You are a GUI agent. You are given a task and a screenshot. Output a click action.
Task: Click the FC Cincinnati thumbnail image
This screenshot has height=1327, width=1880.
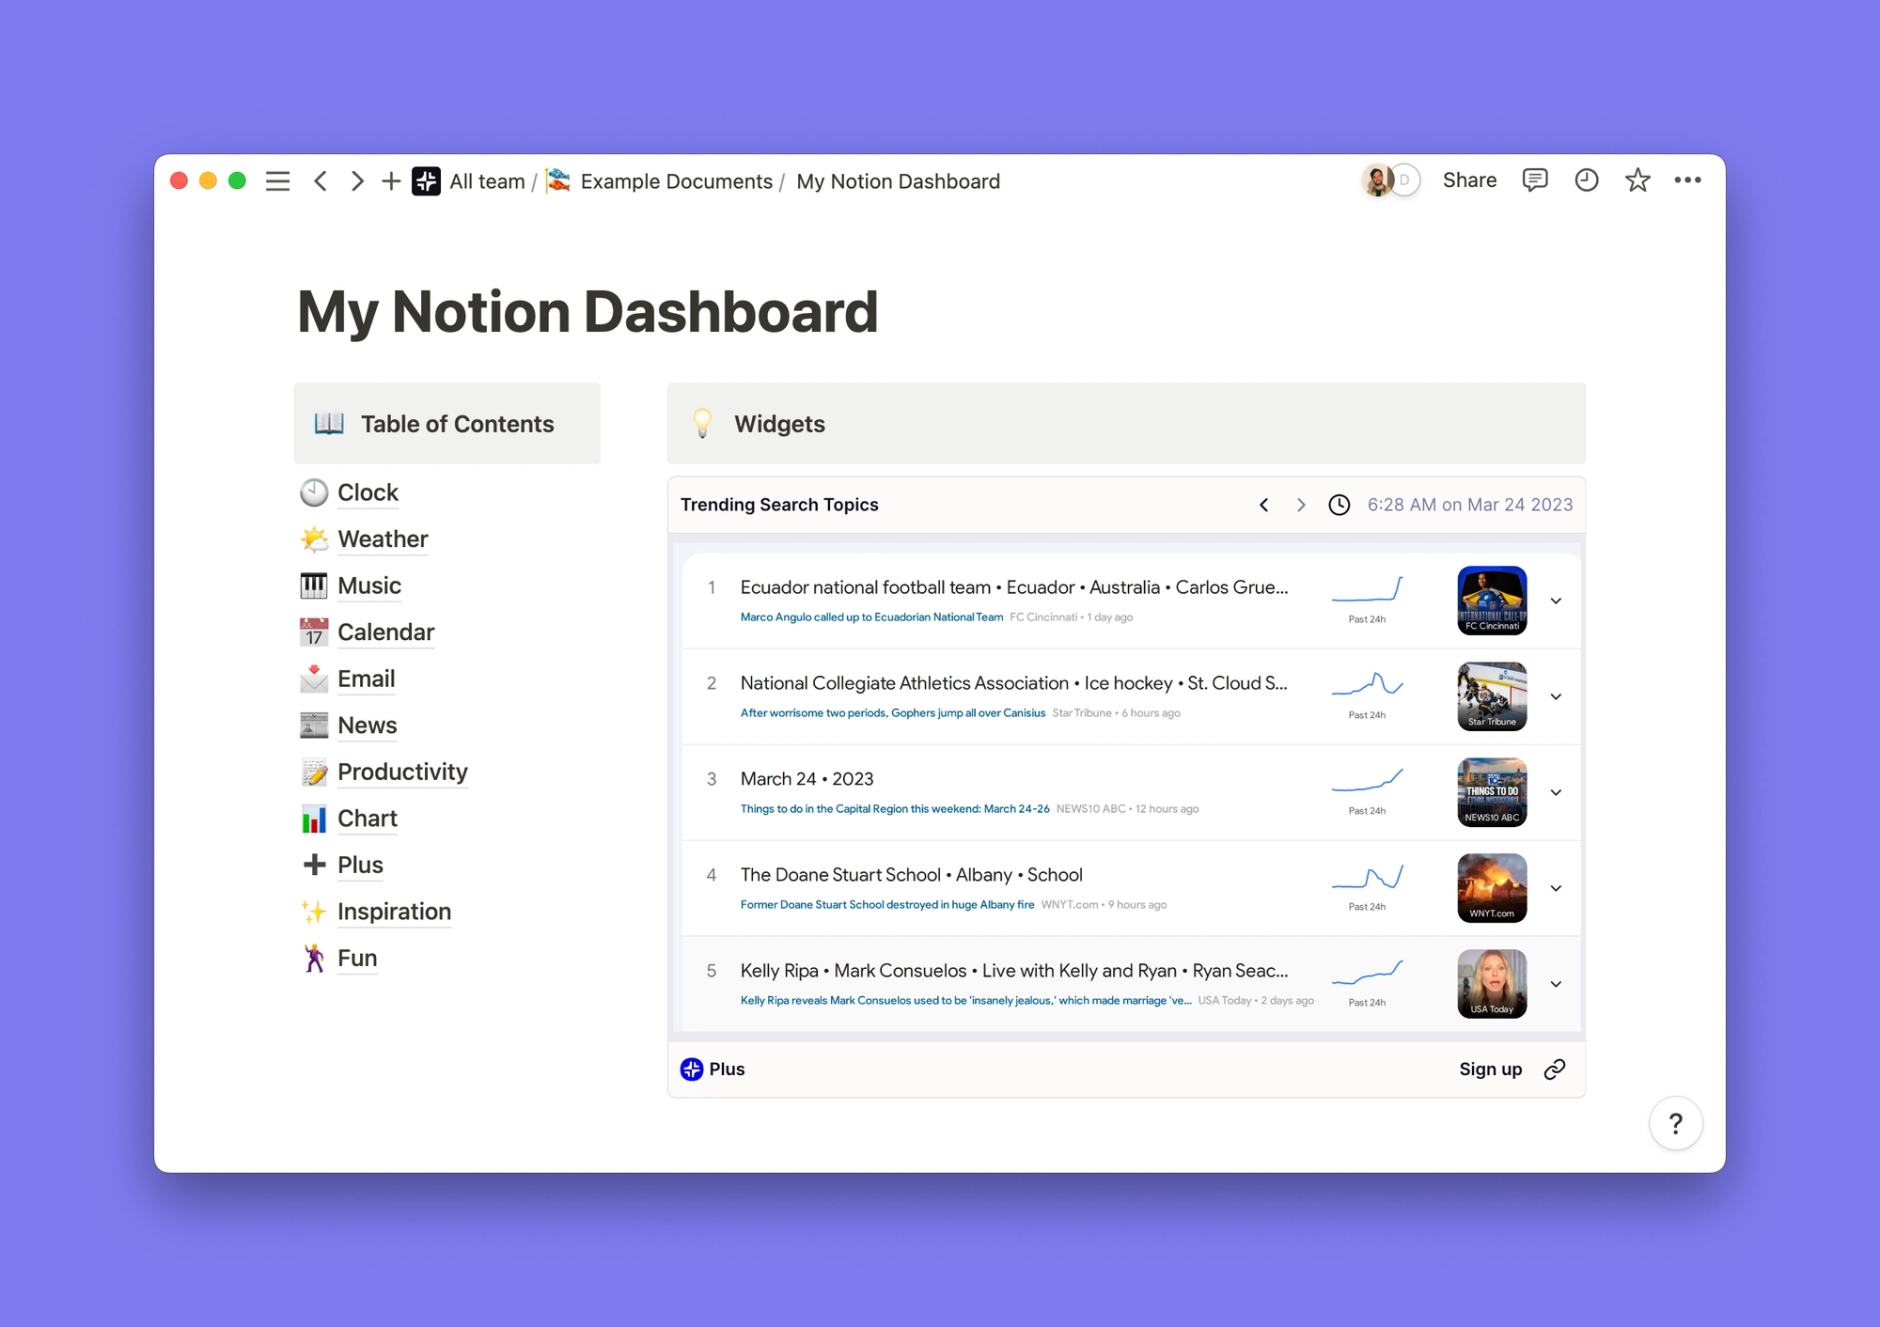(x=1492, y=601)
